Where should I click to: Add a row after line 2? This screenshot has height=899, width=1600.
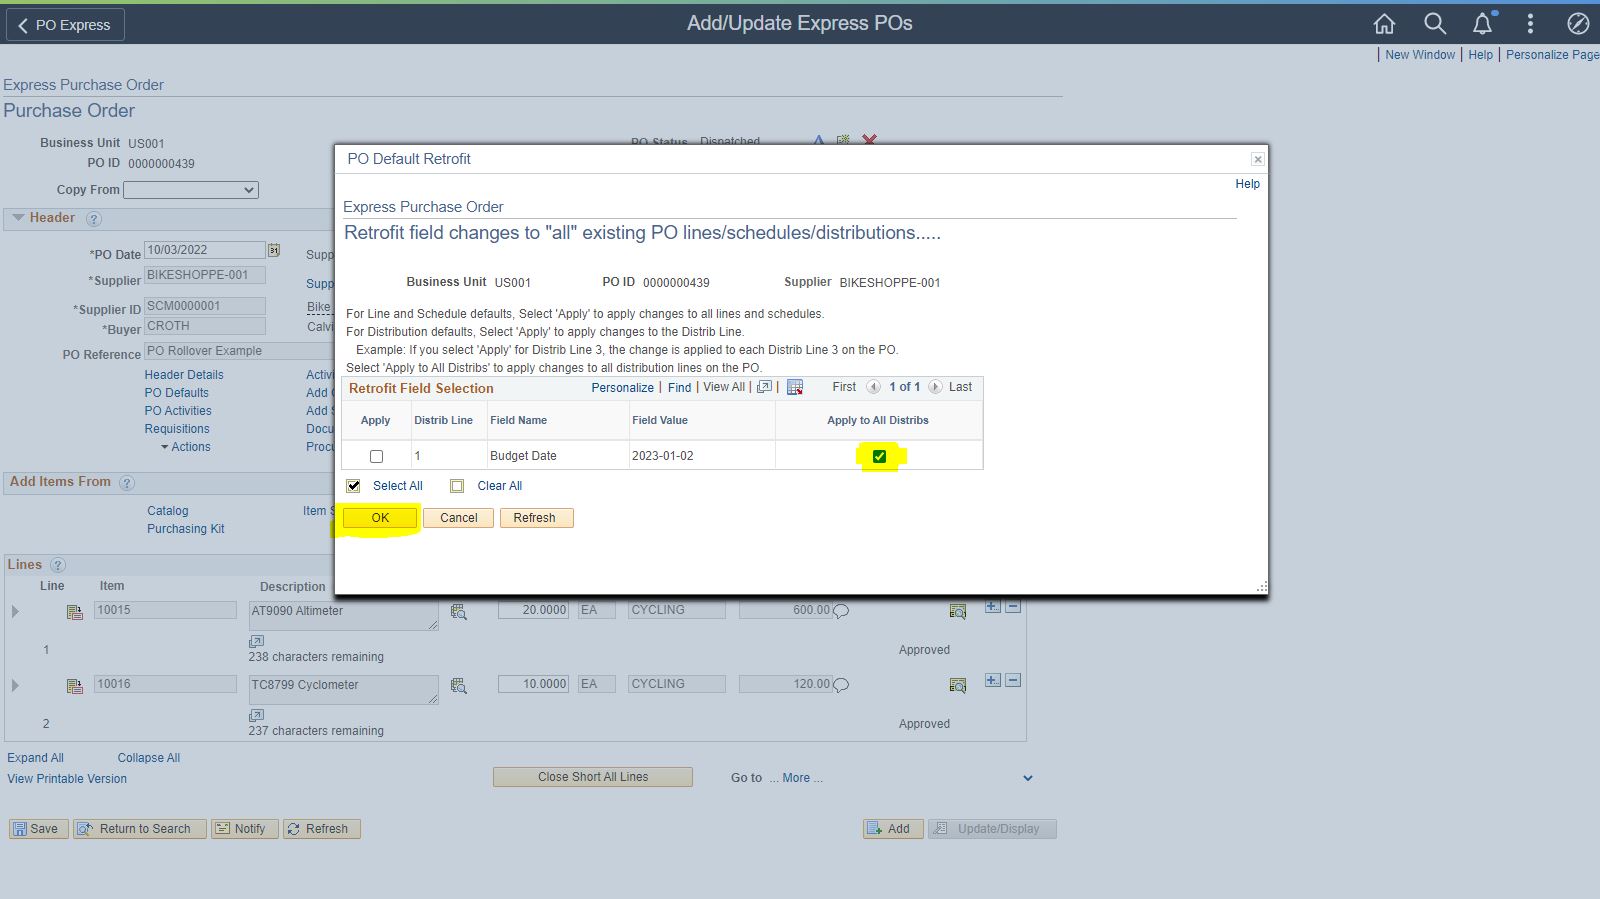(x=992, y=680)
